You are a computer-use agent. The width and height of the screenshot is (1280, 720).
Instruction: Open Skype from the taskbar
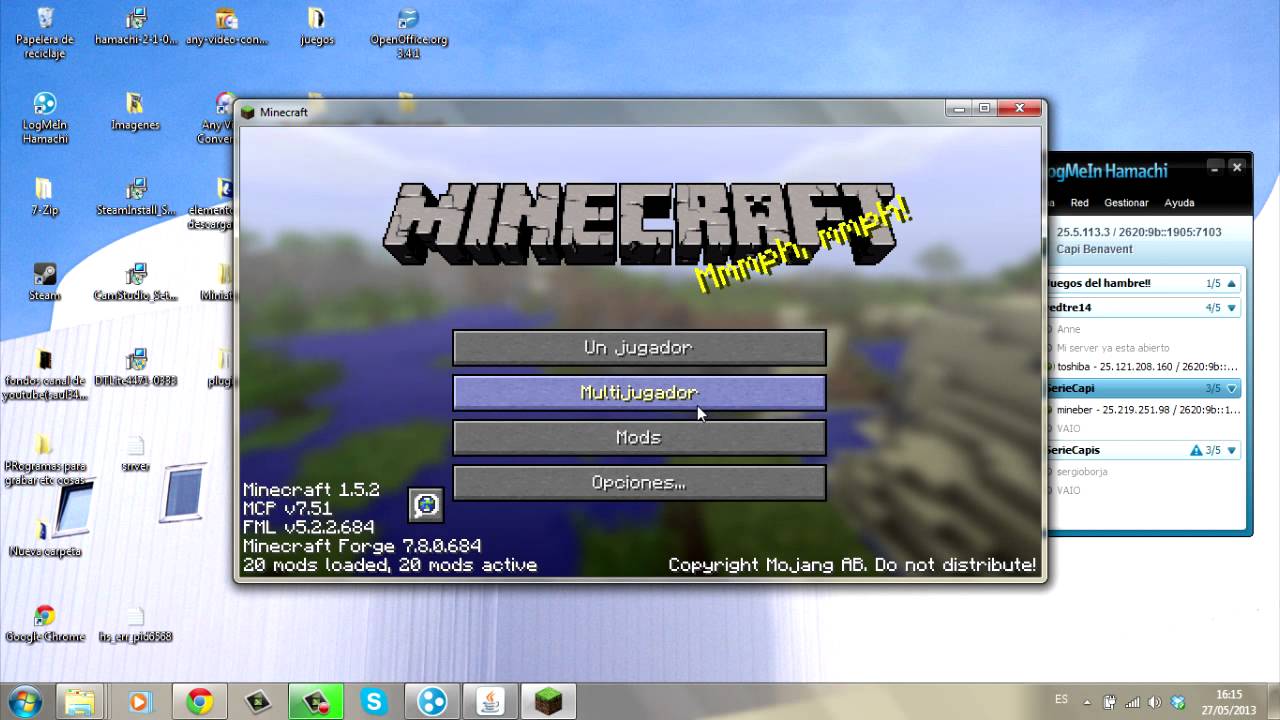(x=374, y=702)
